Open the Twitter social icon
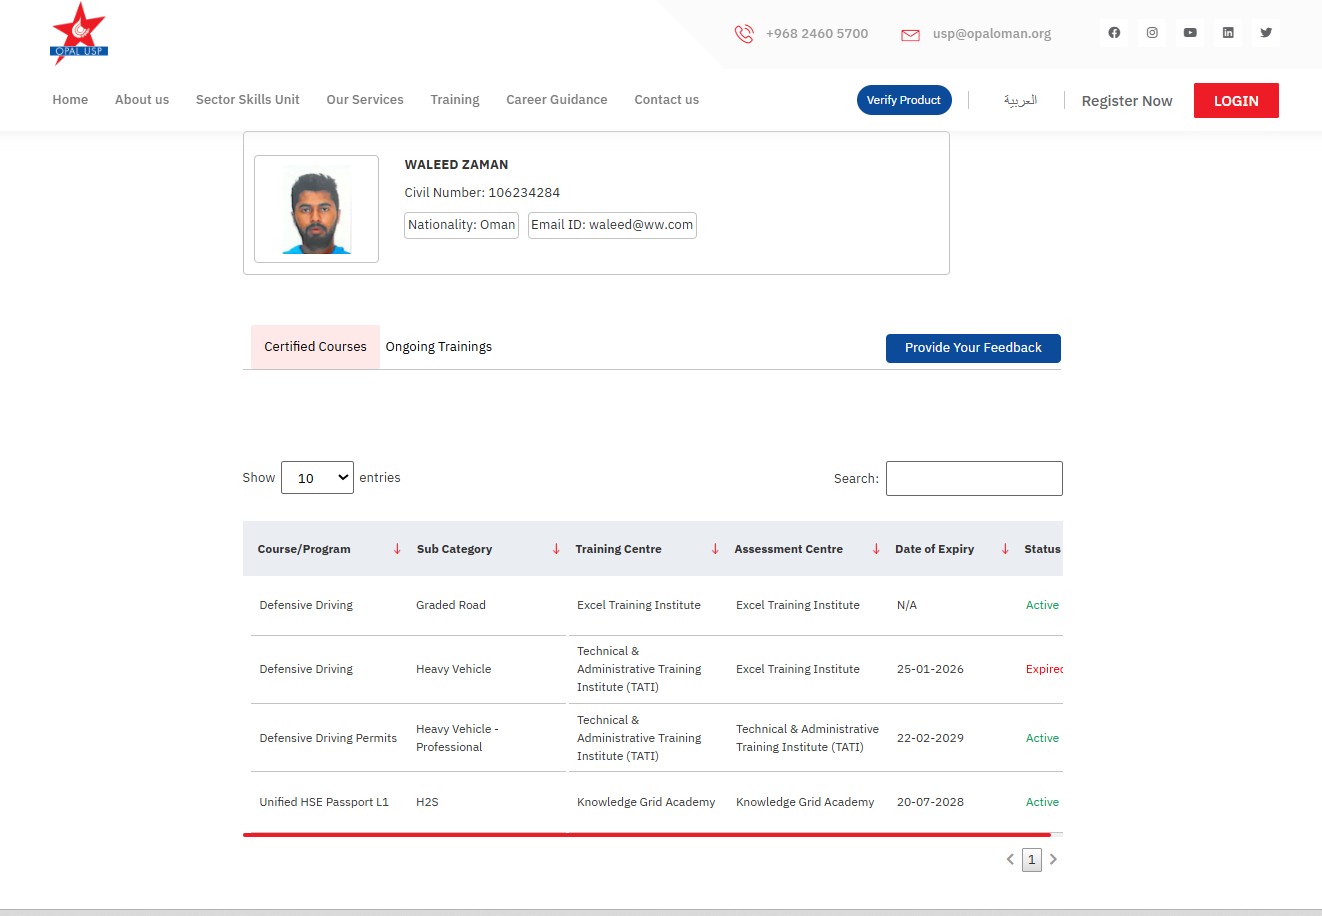Viewport: 1322px width, 916px height. coord(1266,33)
